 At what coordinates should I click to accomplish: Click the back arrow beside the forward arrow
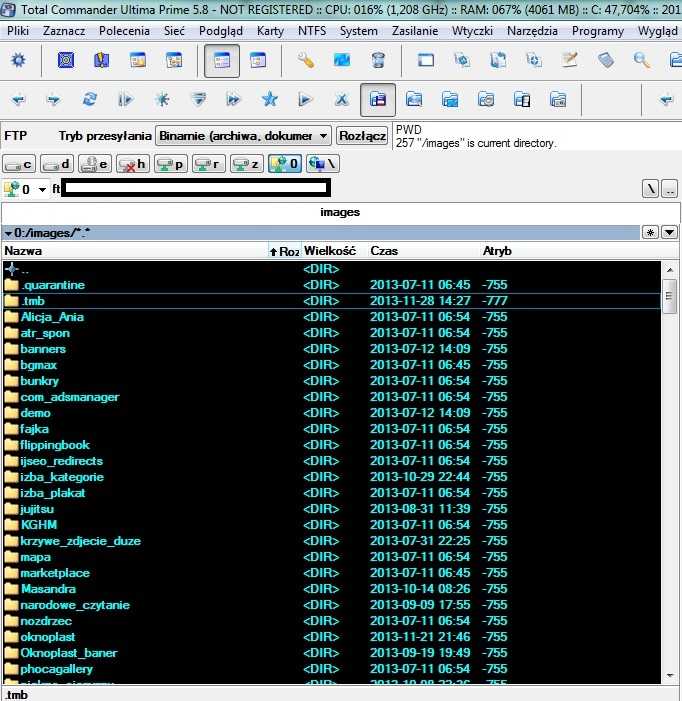tap(18, 99)
